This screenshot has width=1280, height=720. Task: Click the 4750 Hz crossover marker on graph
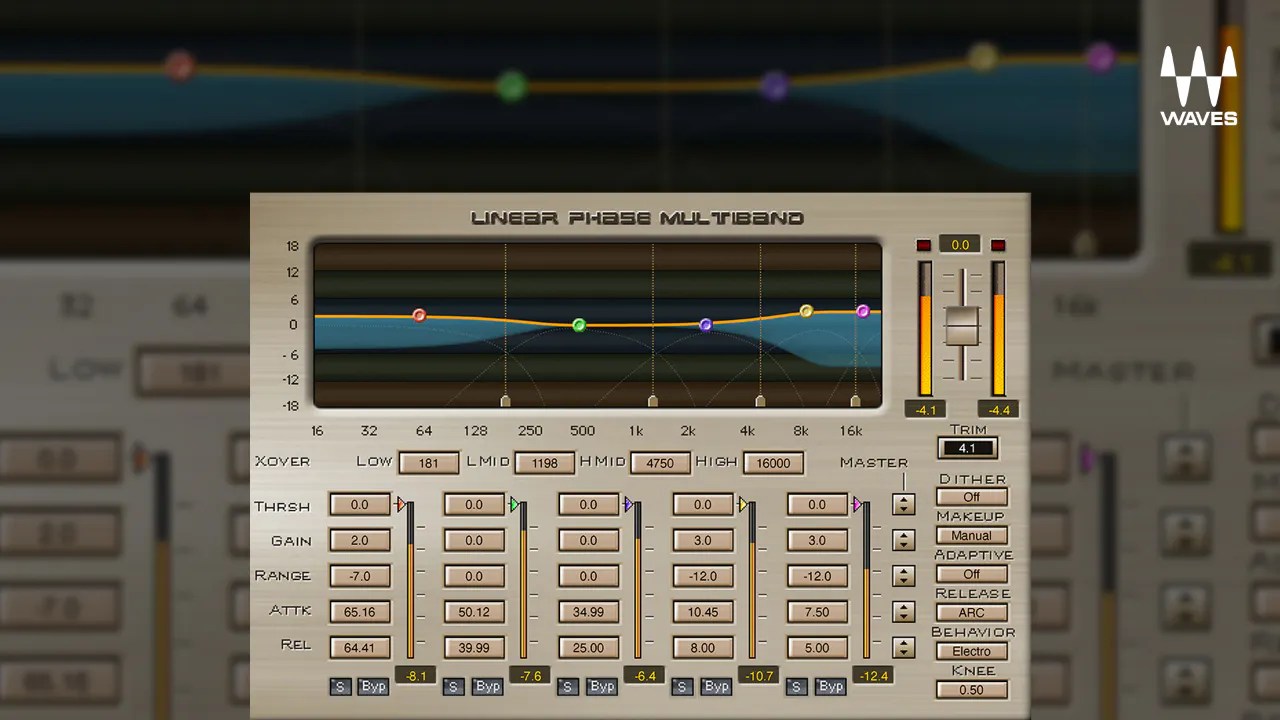(x=760, y=401)
